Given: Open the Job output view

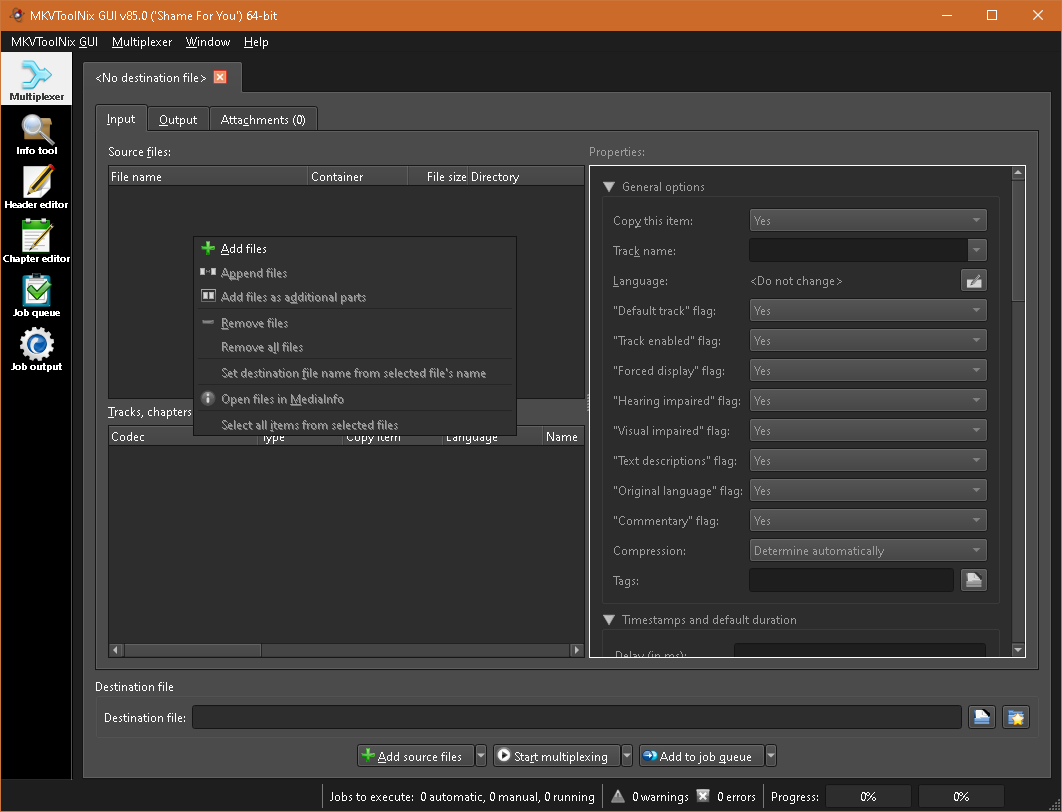Looking at the screenshot, I should [x=37, y=350].
